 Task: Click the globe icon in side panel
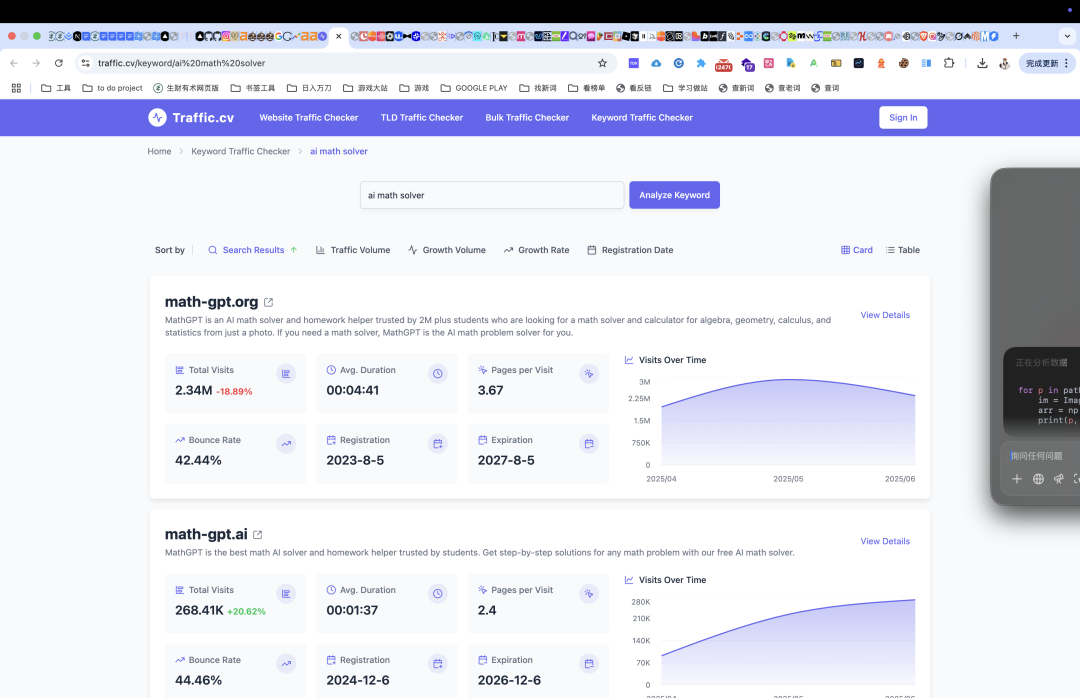pos(1038,479)
